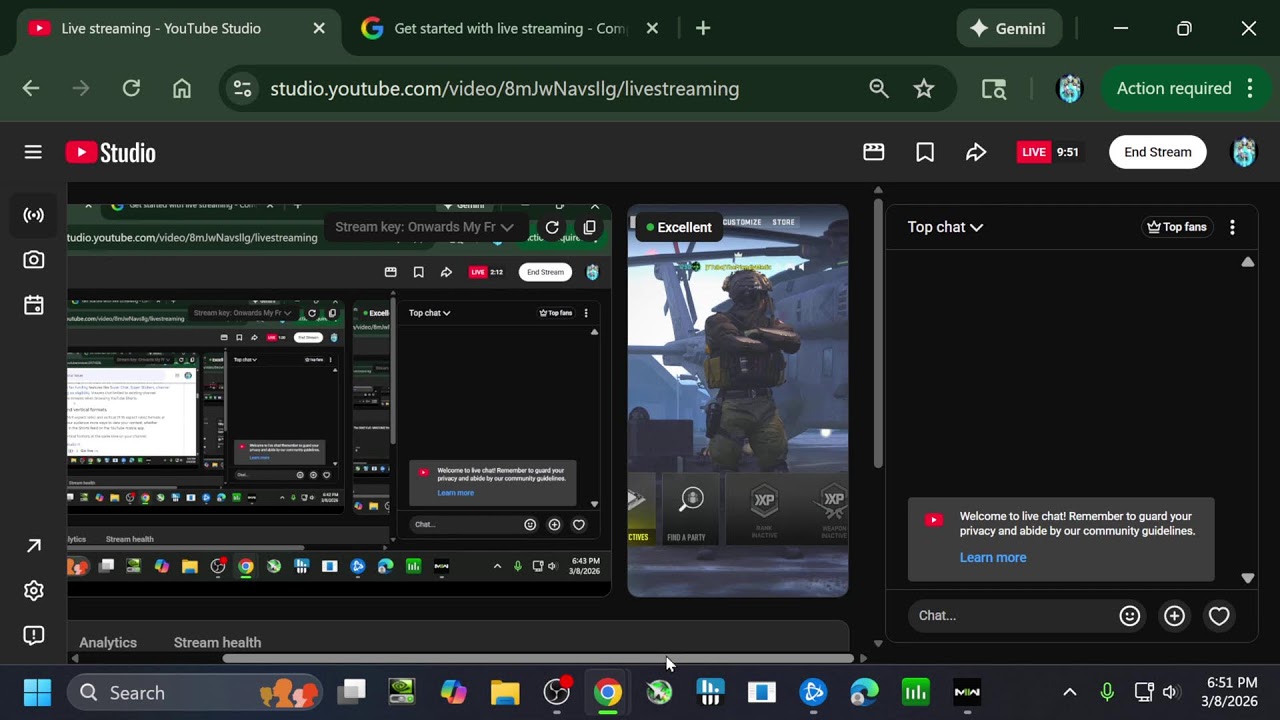Image resolution: width=1280 pixels, height=720 pixels.
Task: Click the address bar URL
Action: (504, 89)
